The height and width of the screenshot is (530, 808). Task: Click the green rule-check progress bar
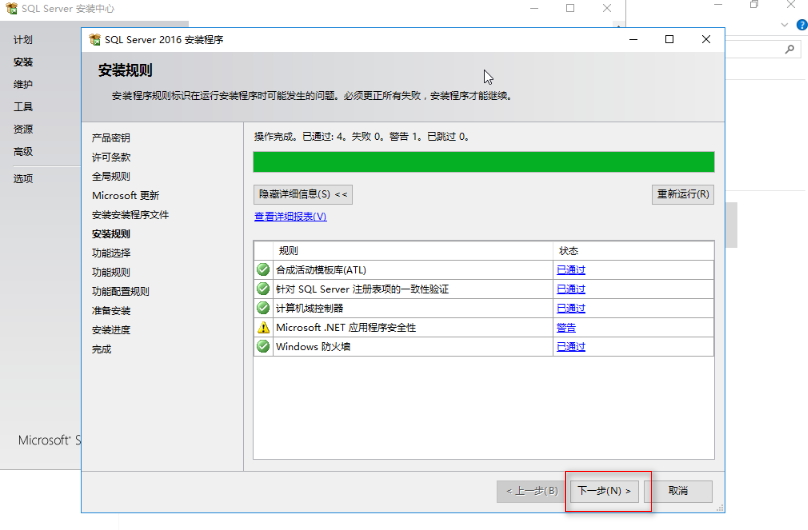pyautogui.click(x=483, y=162)
